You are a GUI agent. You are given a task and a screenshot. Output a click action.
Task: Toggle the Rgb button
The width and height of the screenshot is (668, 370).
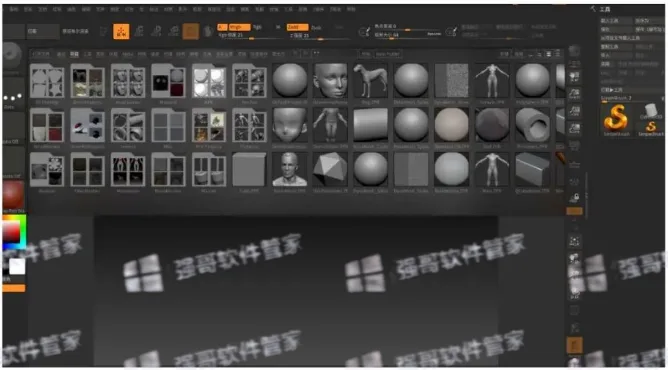(x=257, y=27)
